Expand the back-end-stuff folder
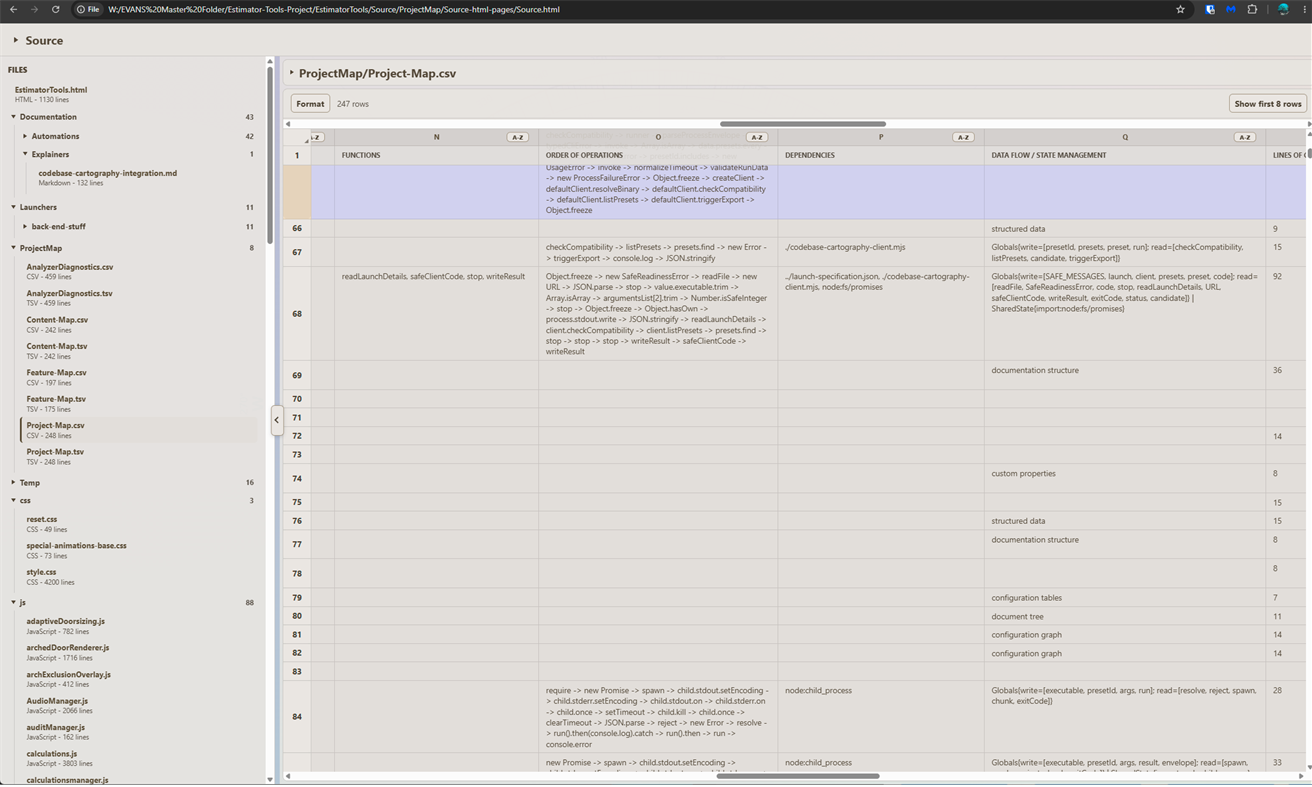 click(26, 226)
